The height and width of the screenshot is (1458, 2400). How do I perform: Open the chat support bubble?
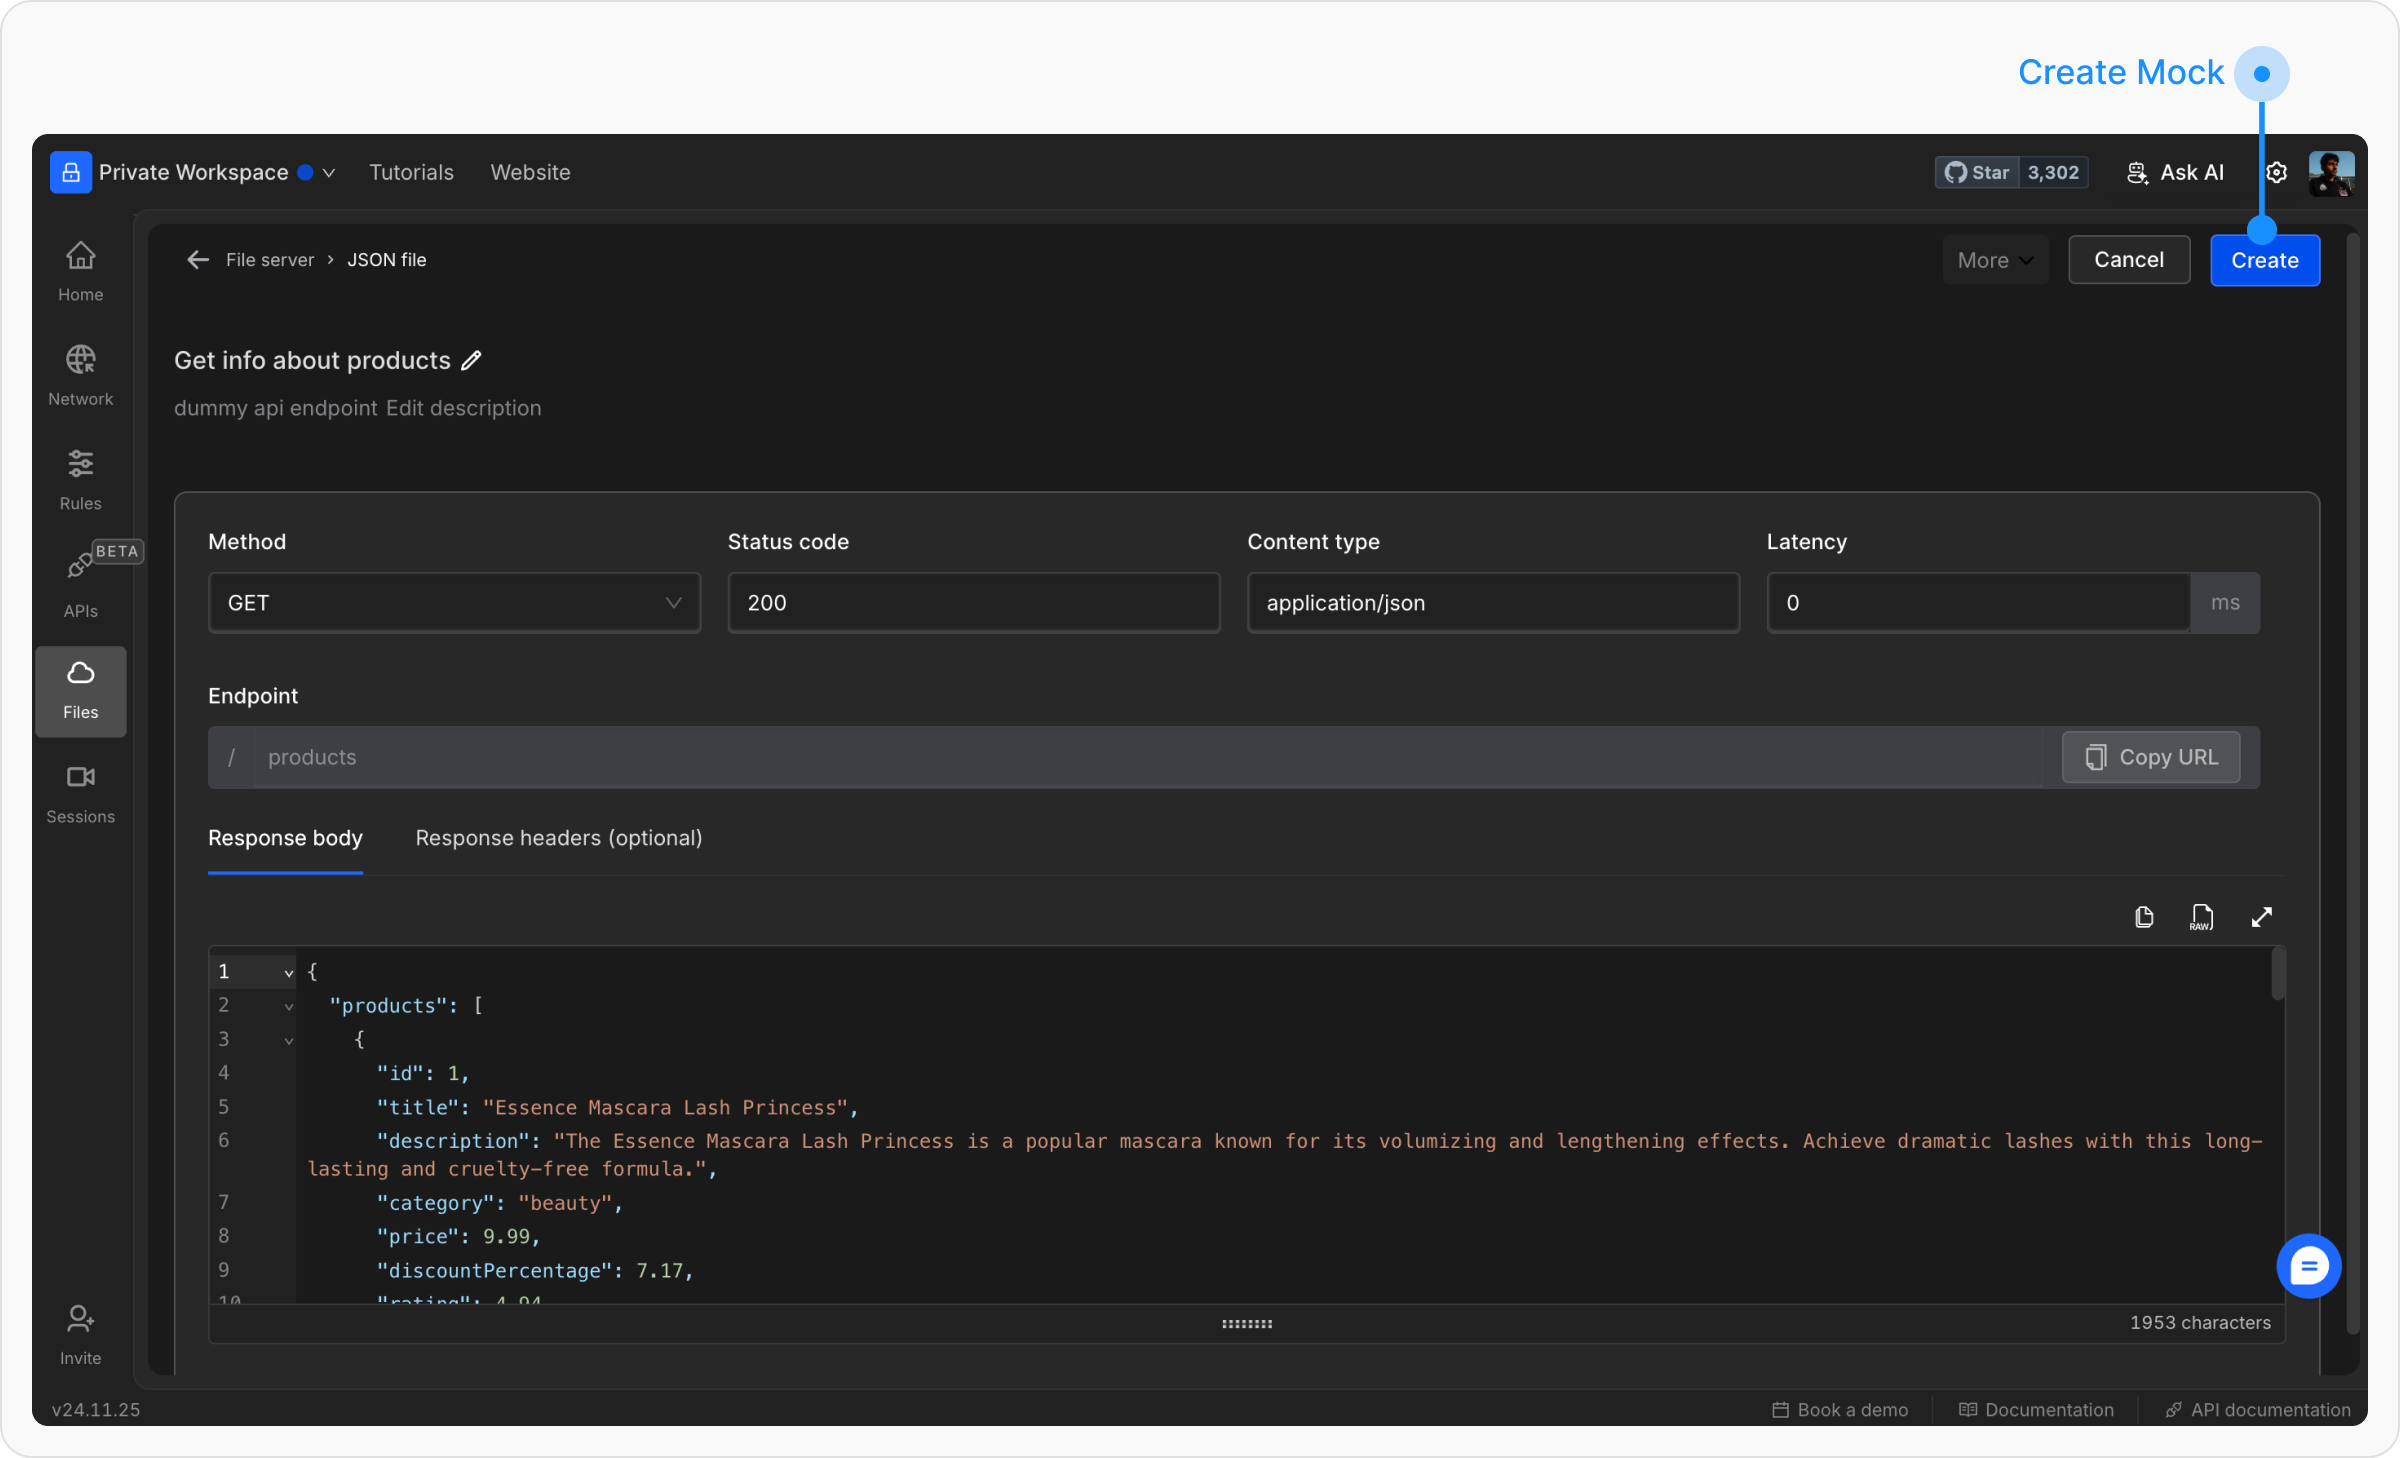pyautogui.click(x=2308, y=1266)
